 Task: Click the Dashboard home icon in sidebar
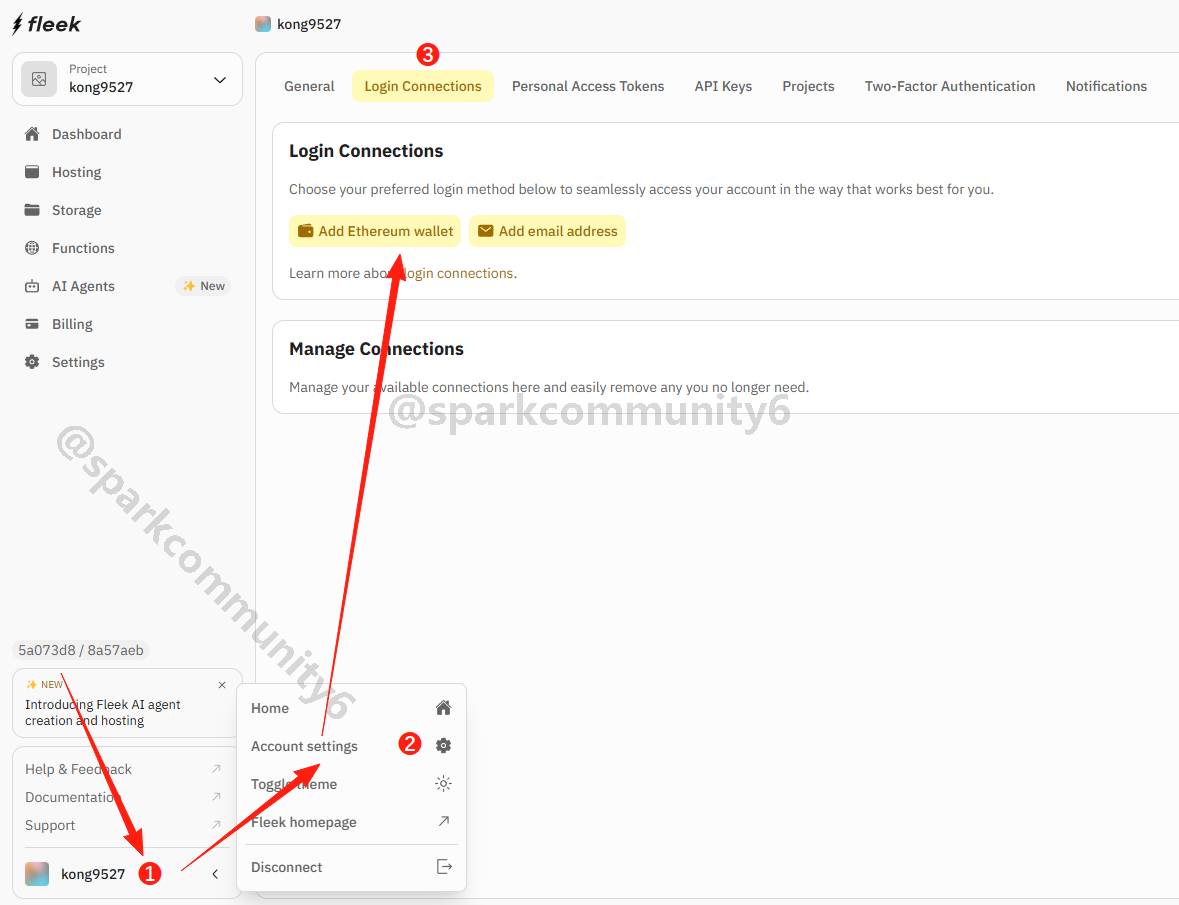(32, 134)
